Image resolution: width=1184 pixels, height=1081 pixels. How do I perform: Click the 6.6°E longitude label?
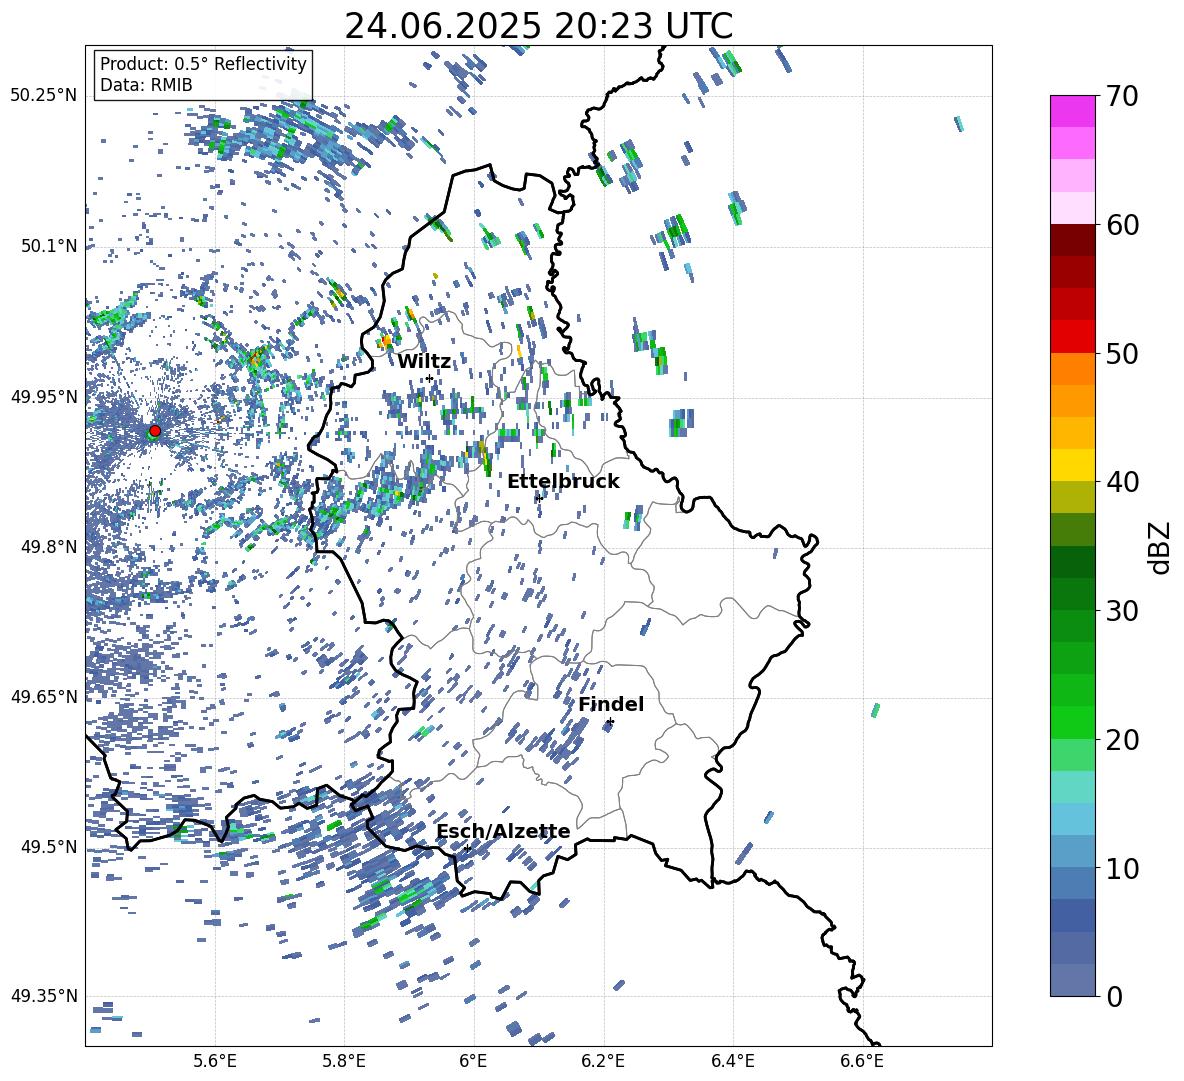tap(862, 1061)
